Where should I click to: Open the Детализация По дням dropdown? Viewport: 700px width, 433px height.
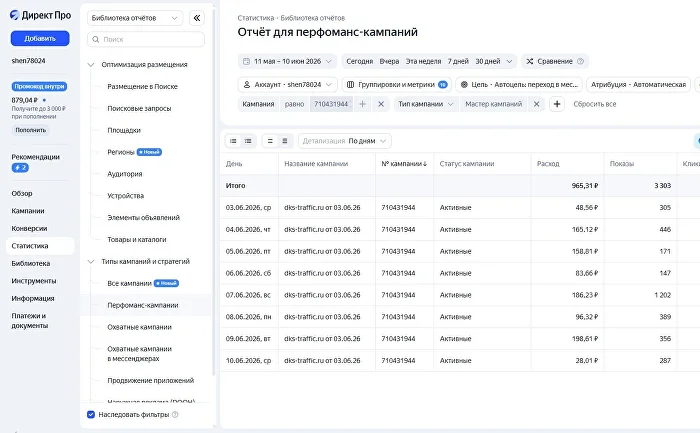tap(345, 141)
